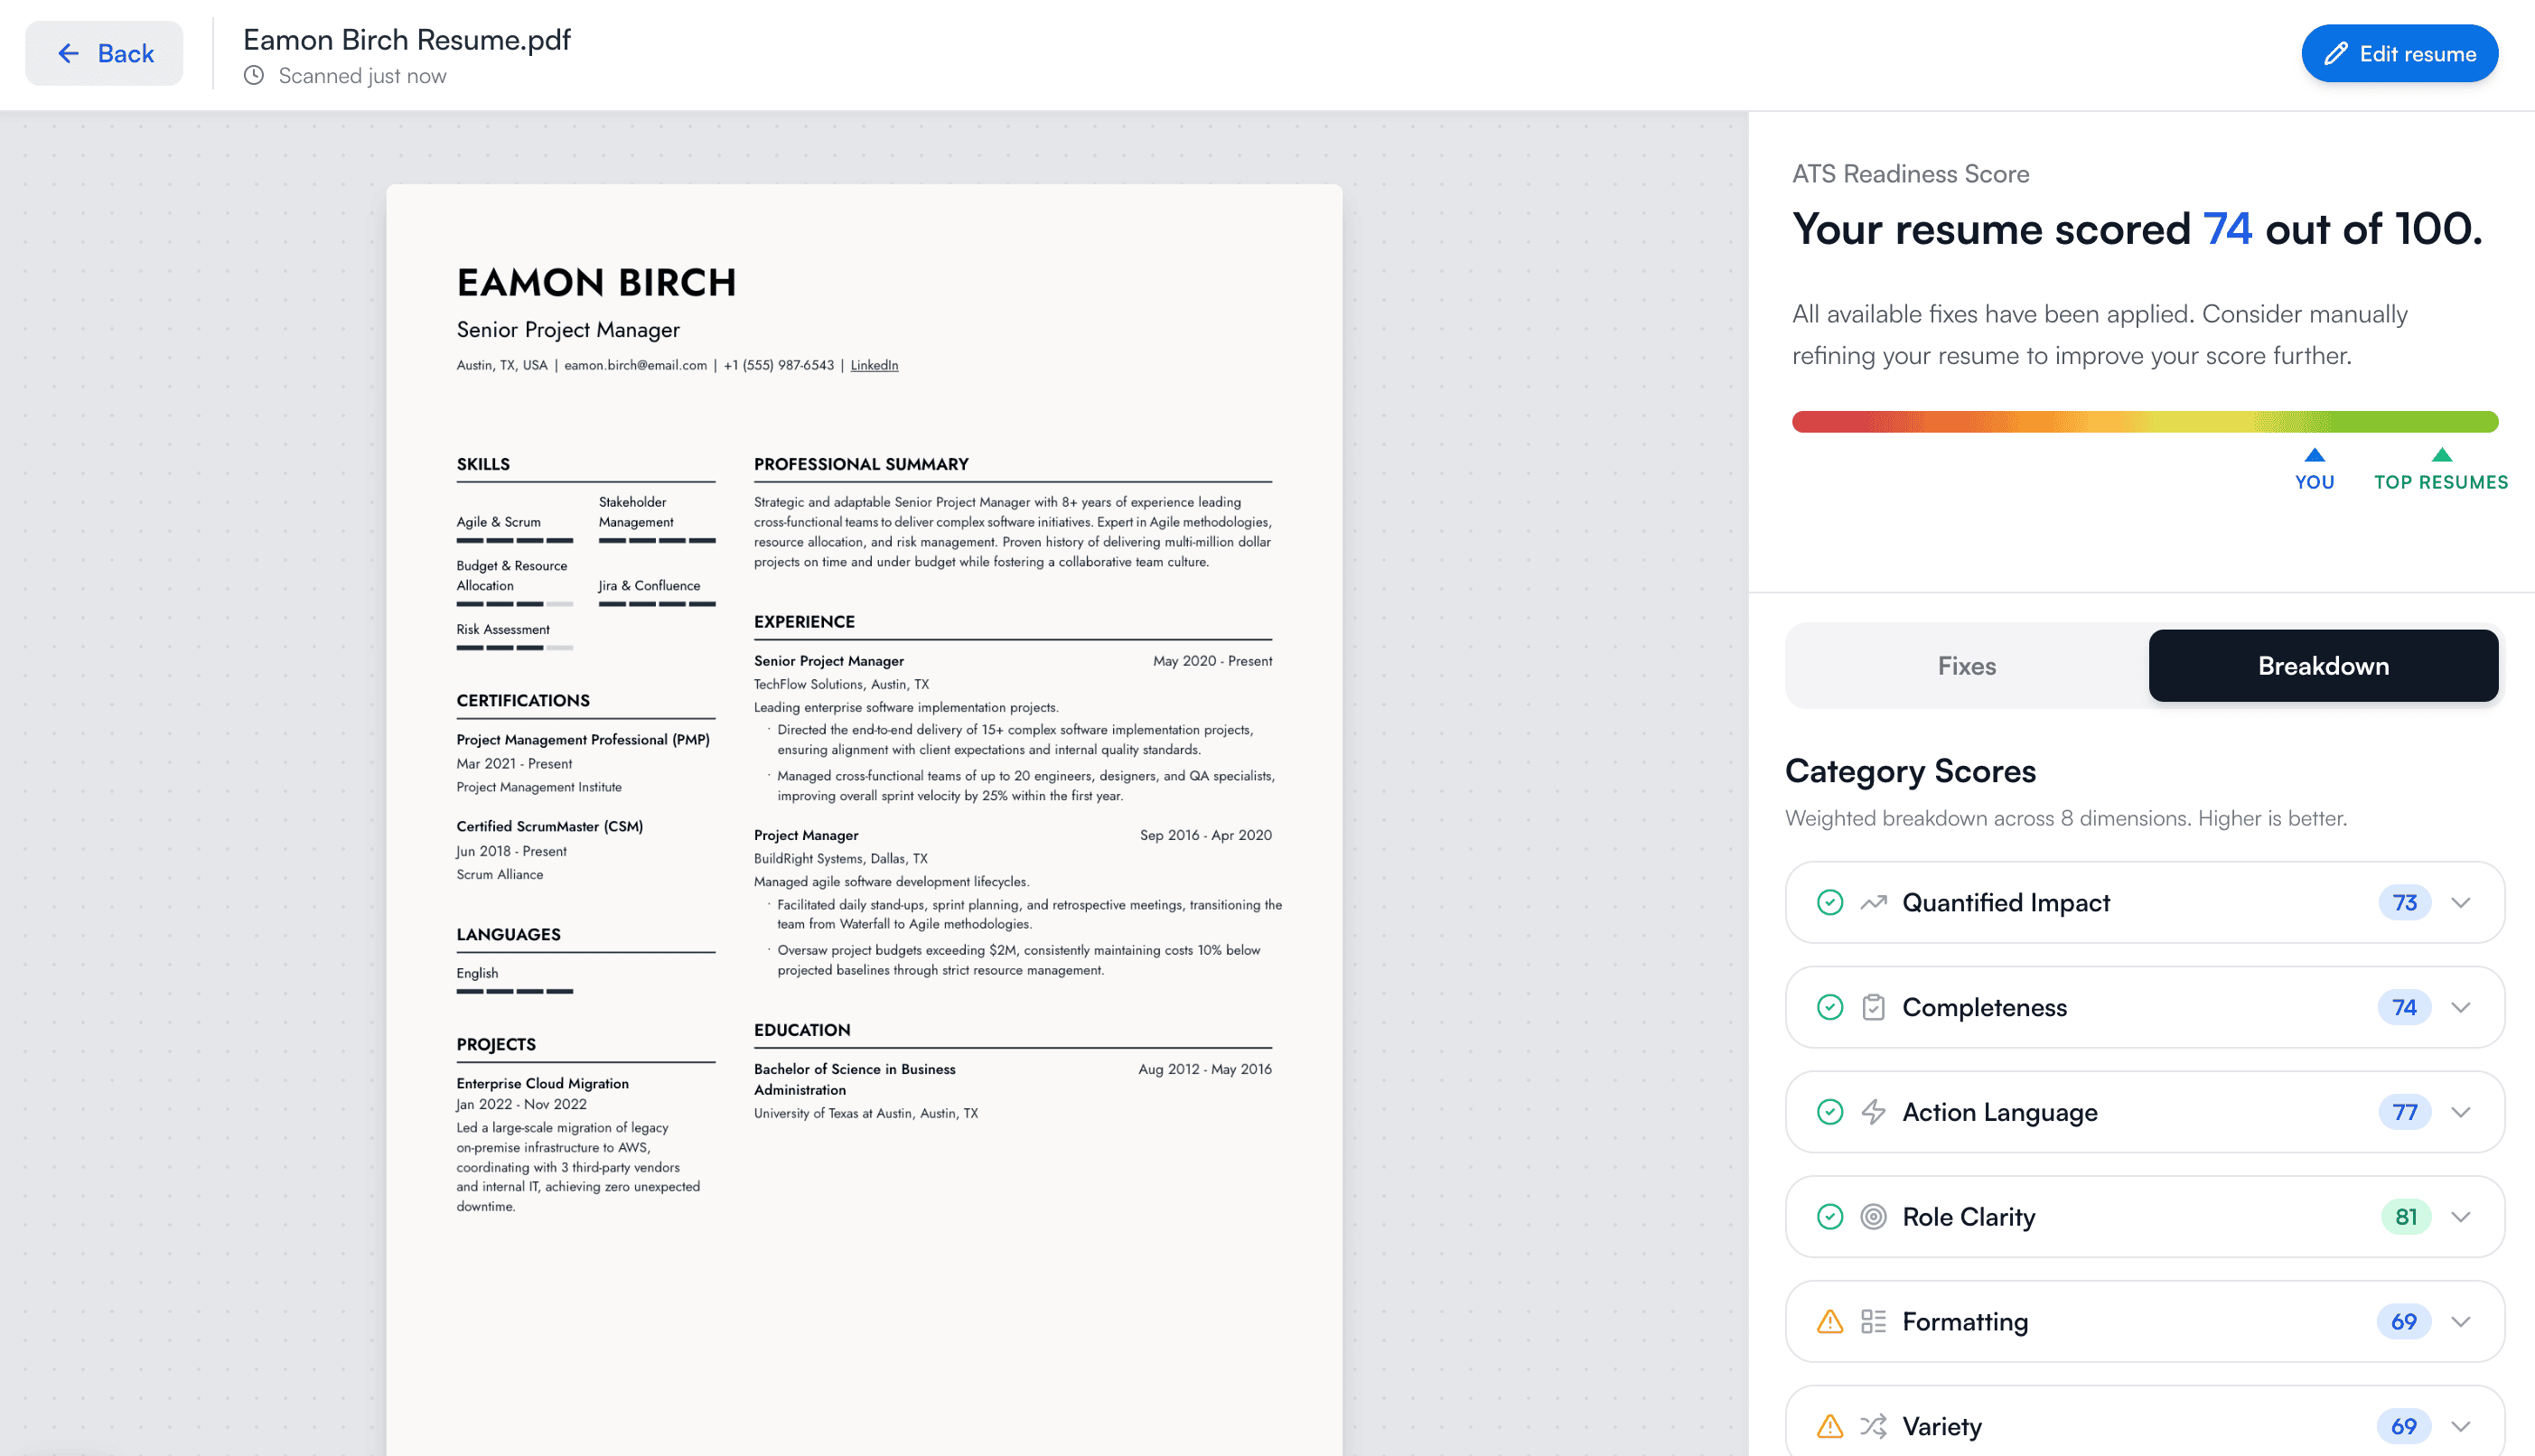Click the trending arrow icon beside Quantified Impact
2535x1456 pixels.
[x=1873, y=903]
